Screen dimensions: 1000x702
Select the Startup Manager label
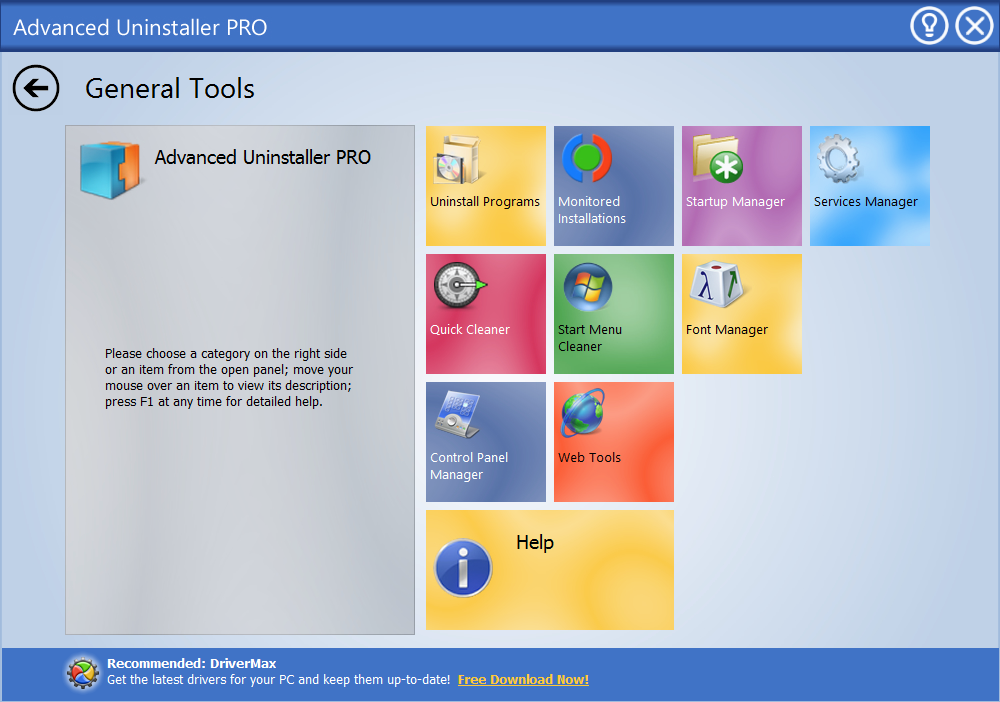pyautogui.click(x=735, y=201)
